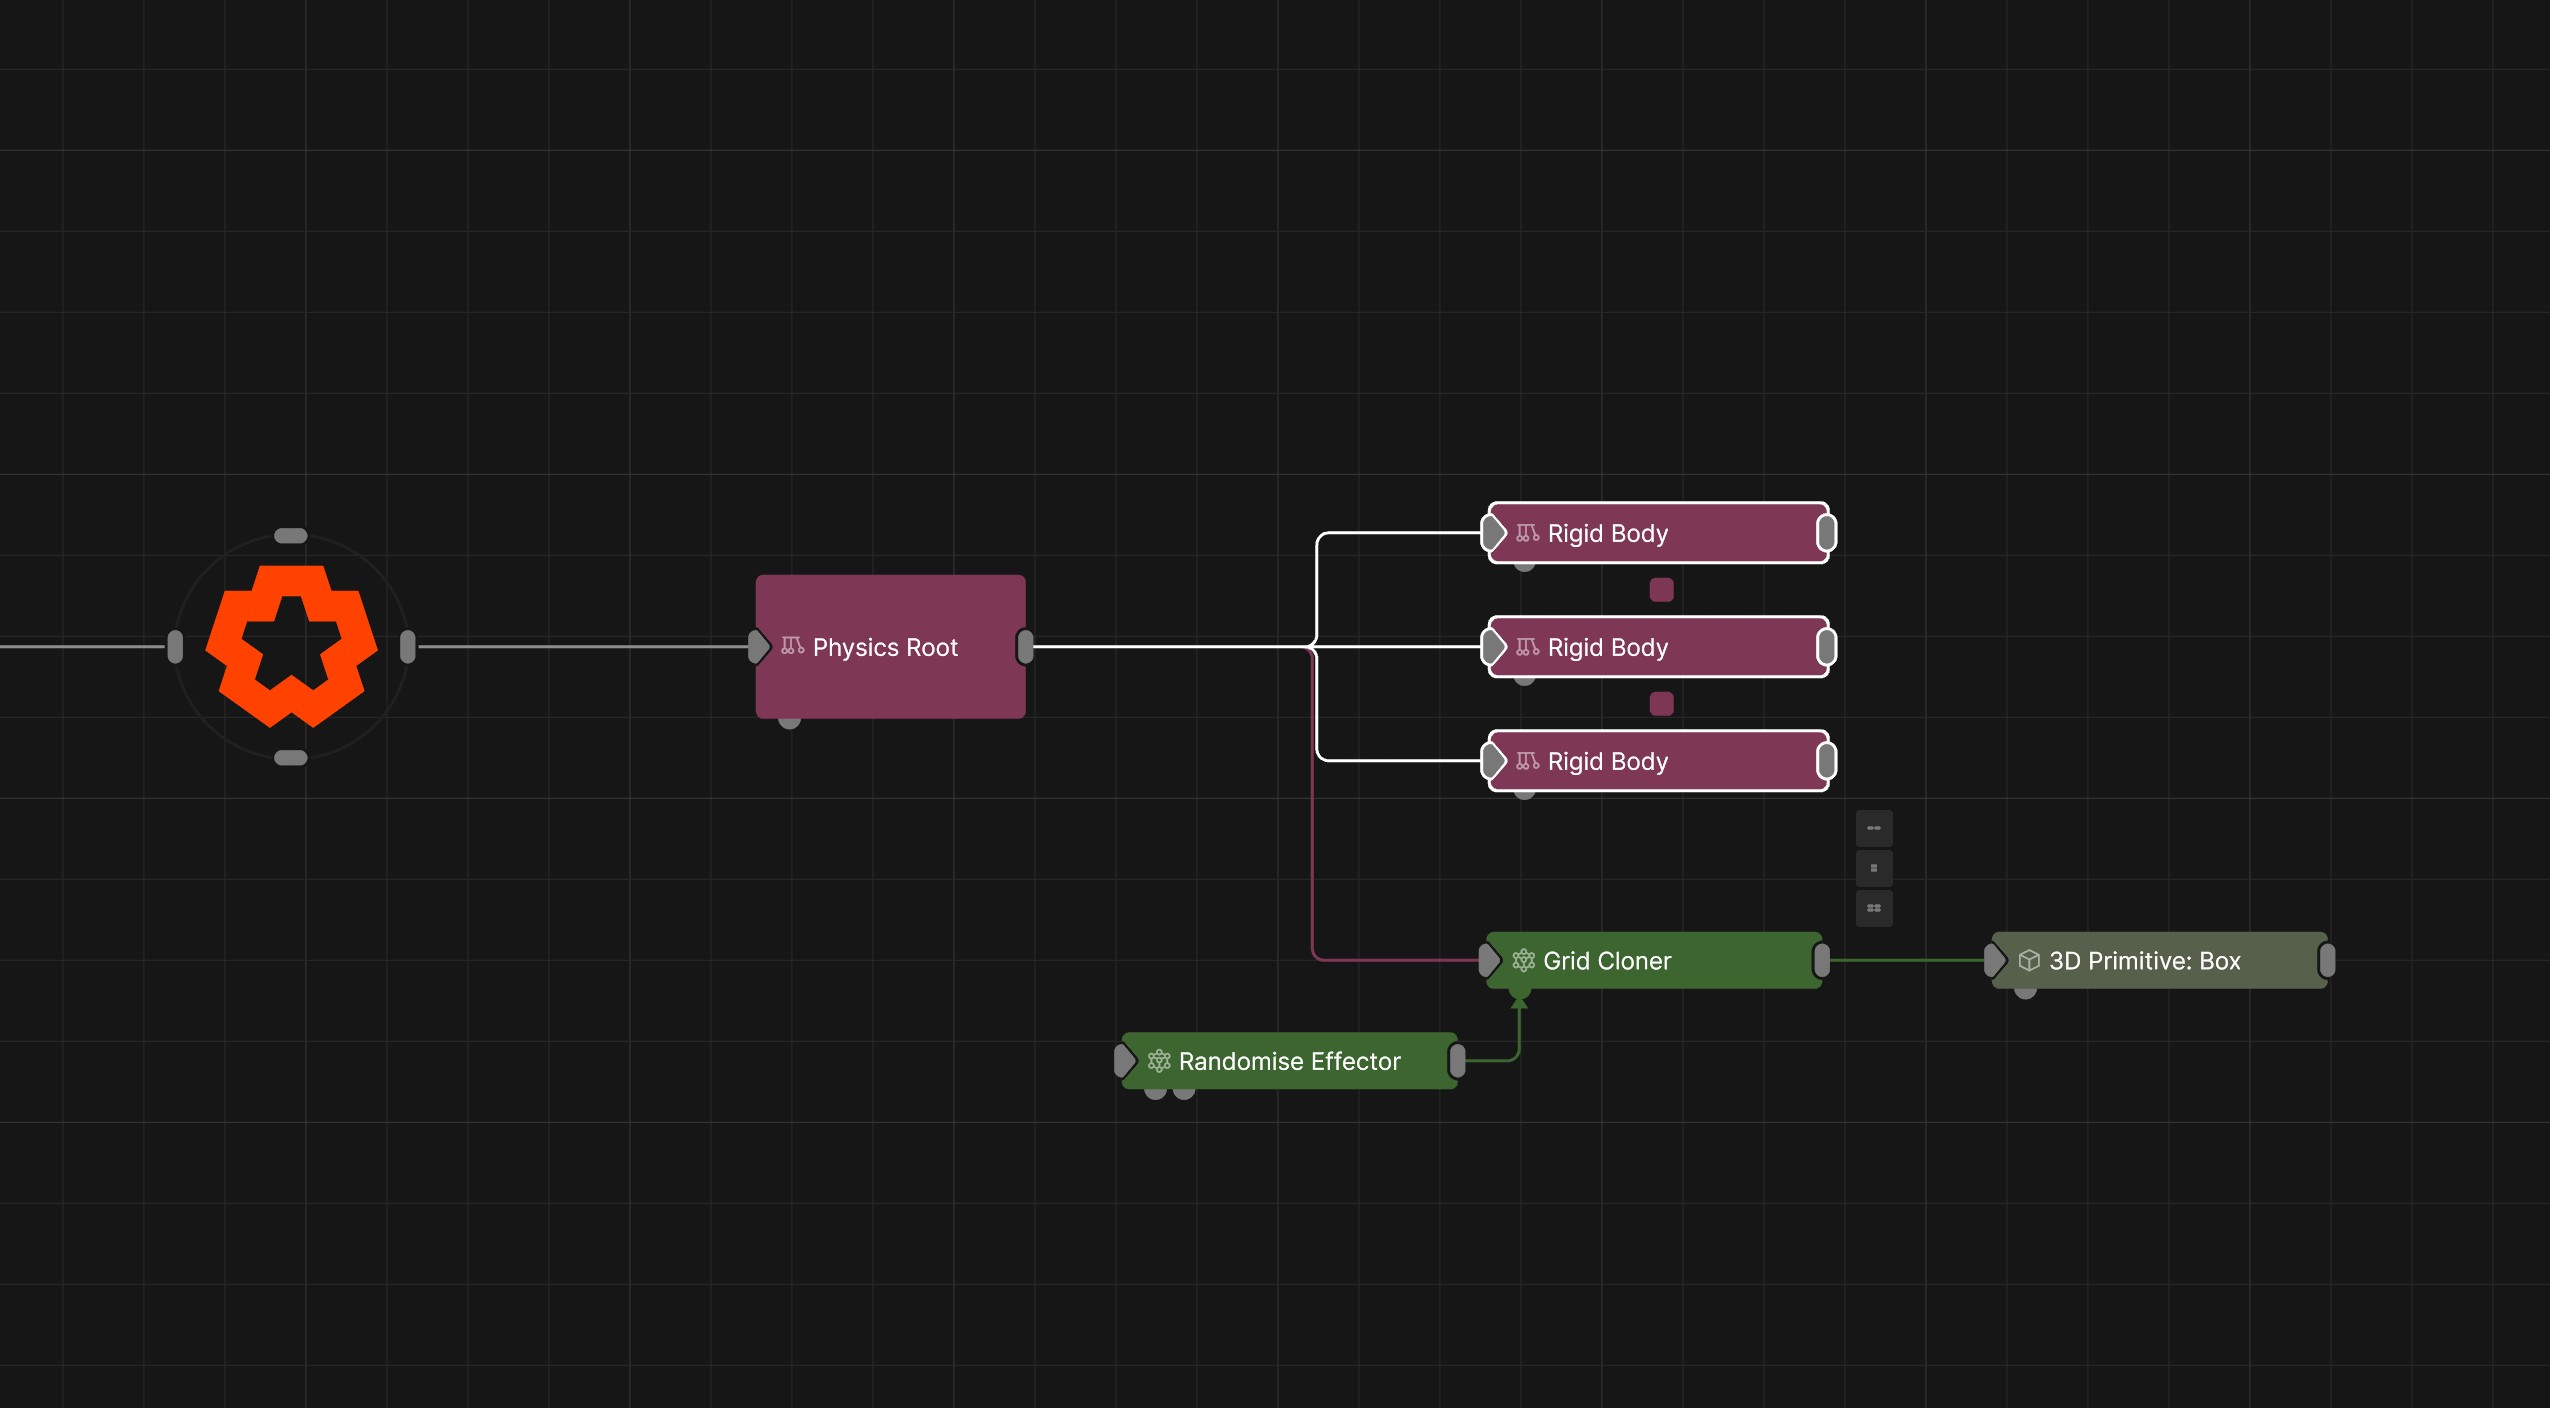Click the Randomise Effector output connector
2550x1408 pixels.
click(1457, 1060)
